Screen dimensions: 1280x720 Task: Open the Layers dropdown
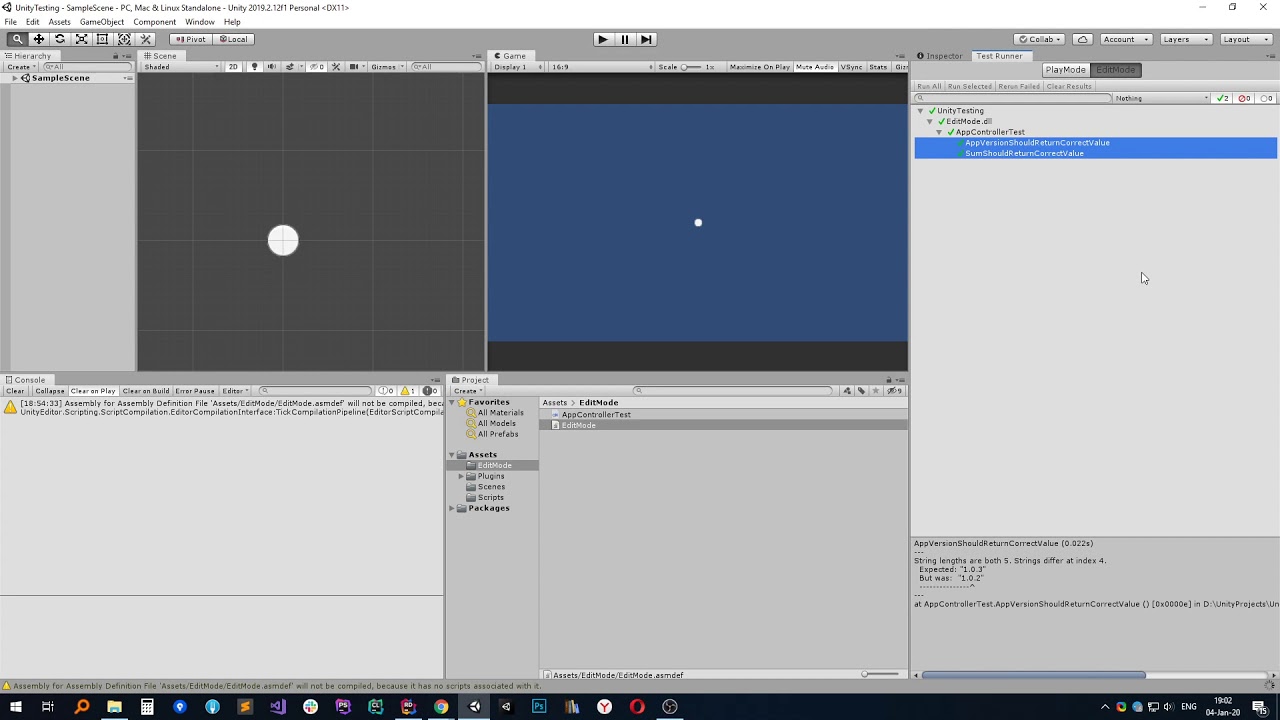click(1185, 39)
